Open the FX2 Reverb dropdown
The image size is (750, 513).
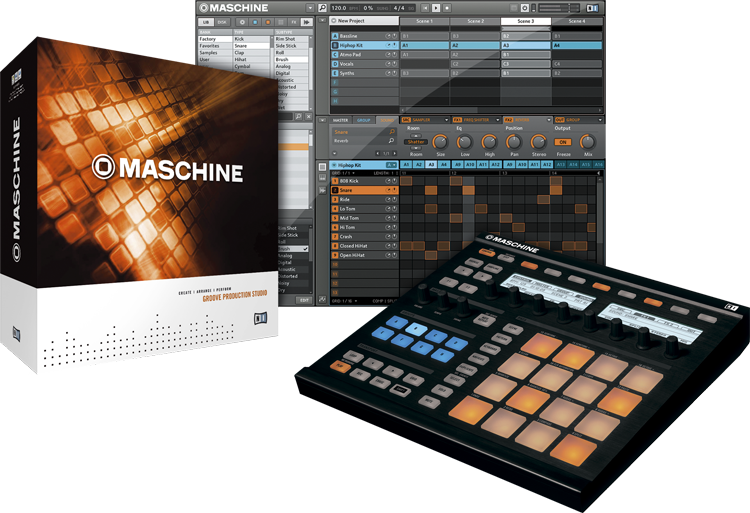point(549,120)
